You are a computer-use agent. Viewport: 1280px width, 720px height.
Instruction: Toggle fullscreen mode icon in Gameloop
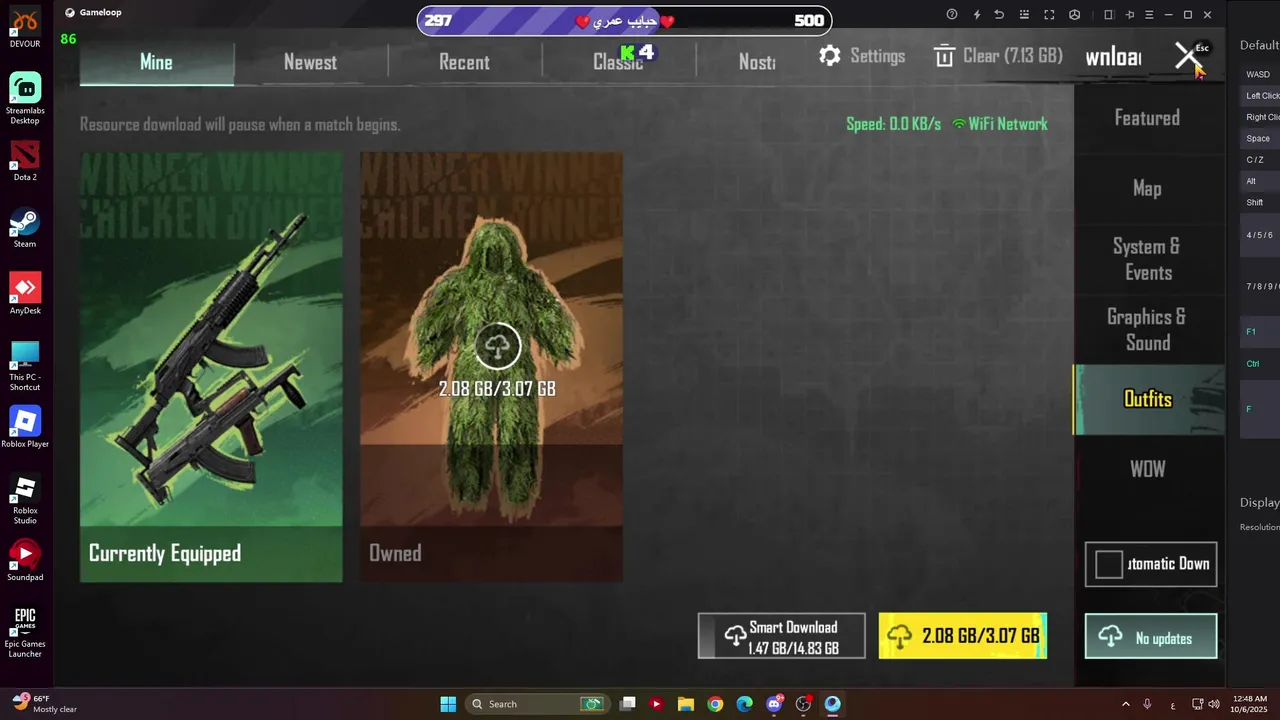coord(1049,15)
